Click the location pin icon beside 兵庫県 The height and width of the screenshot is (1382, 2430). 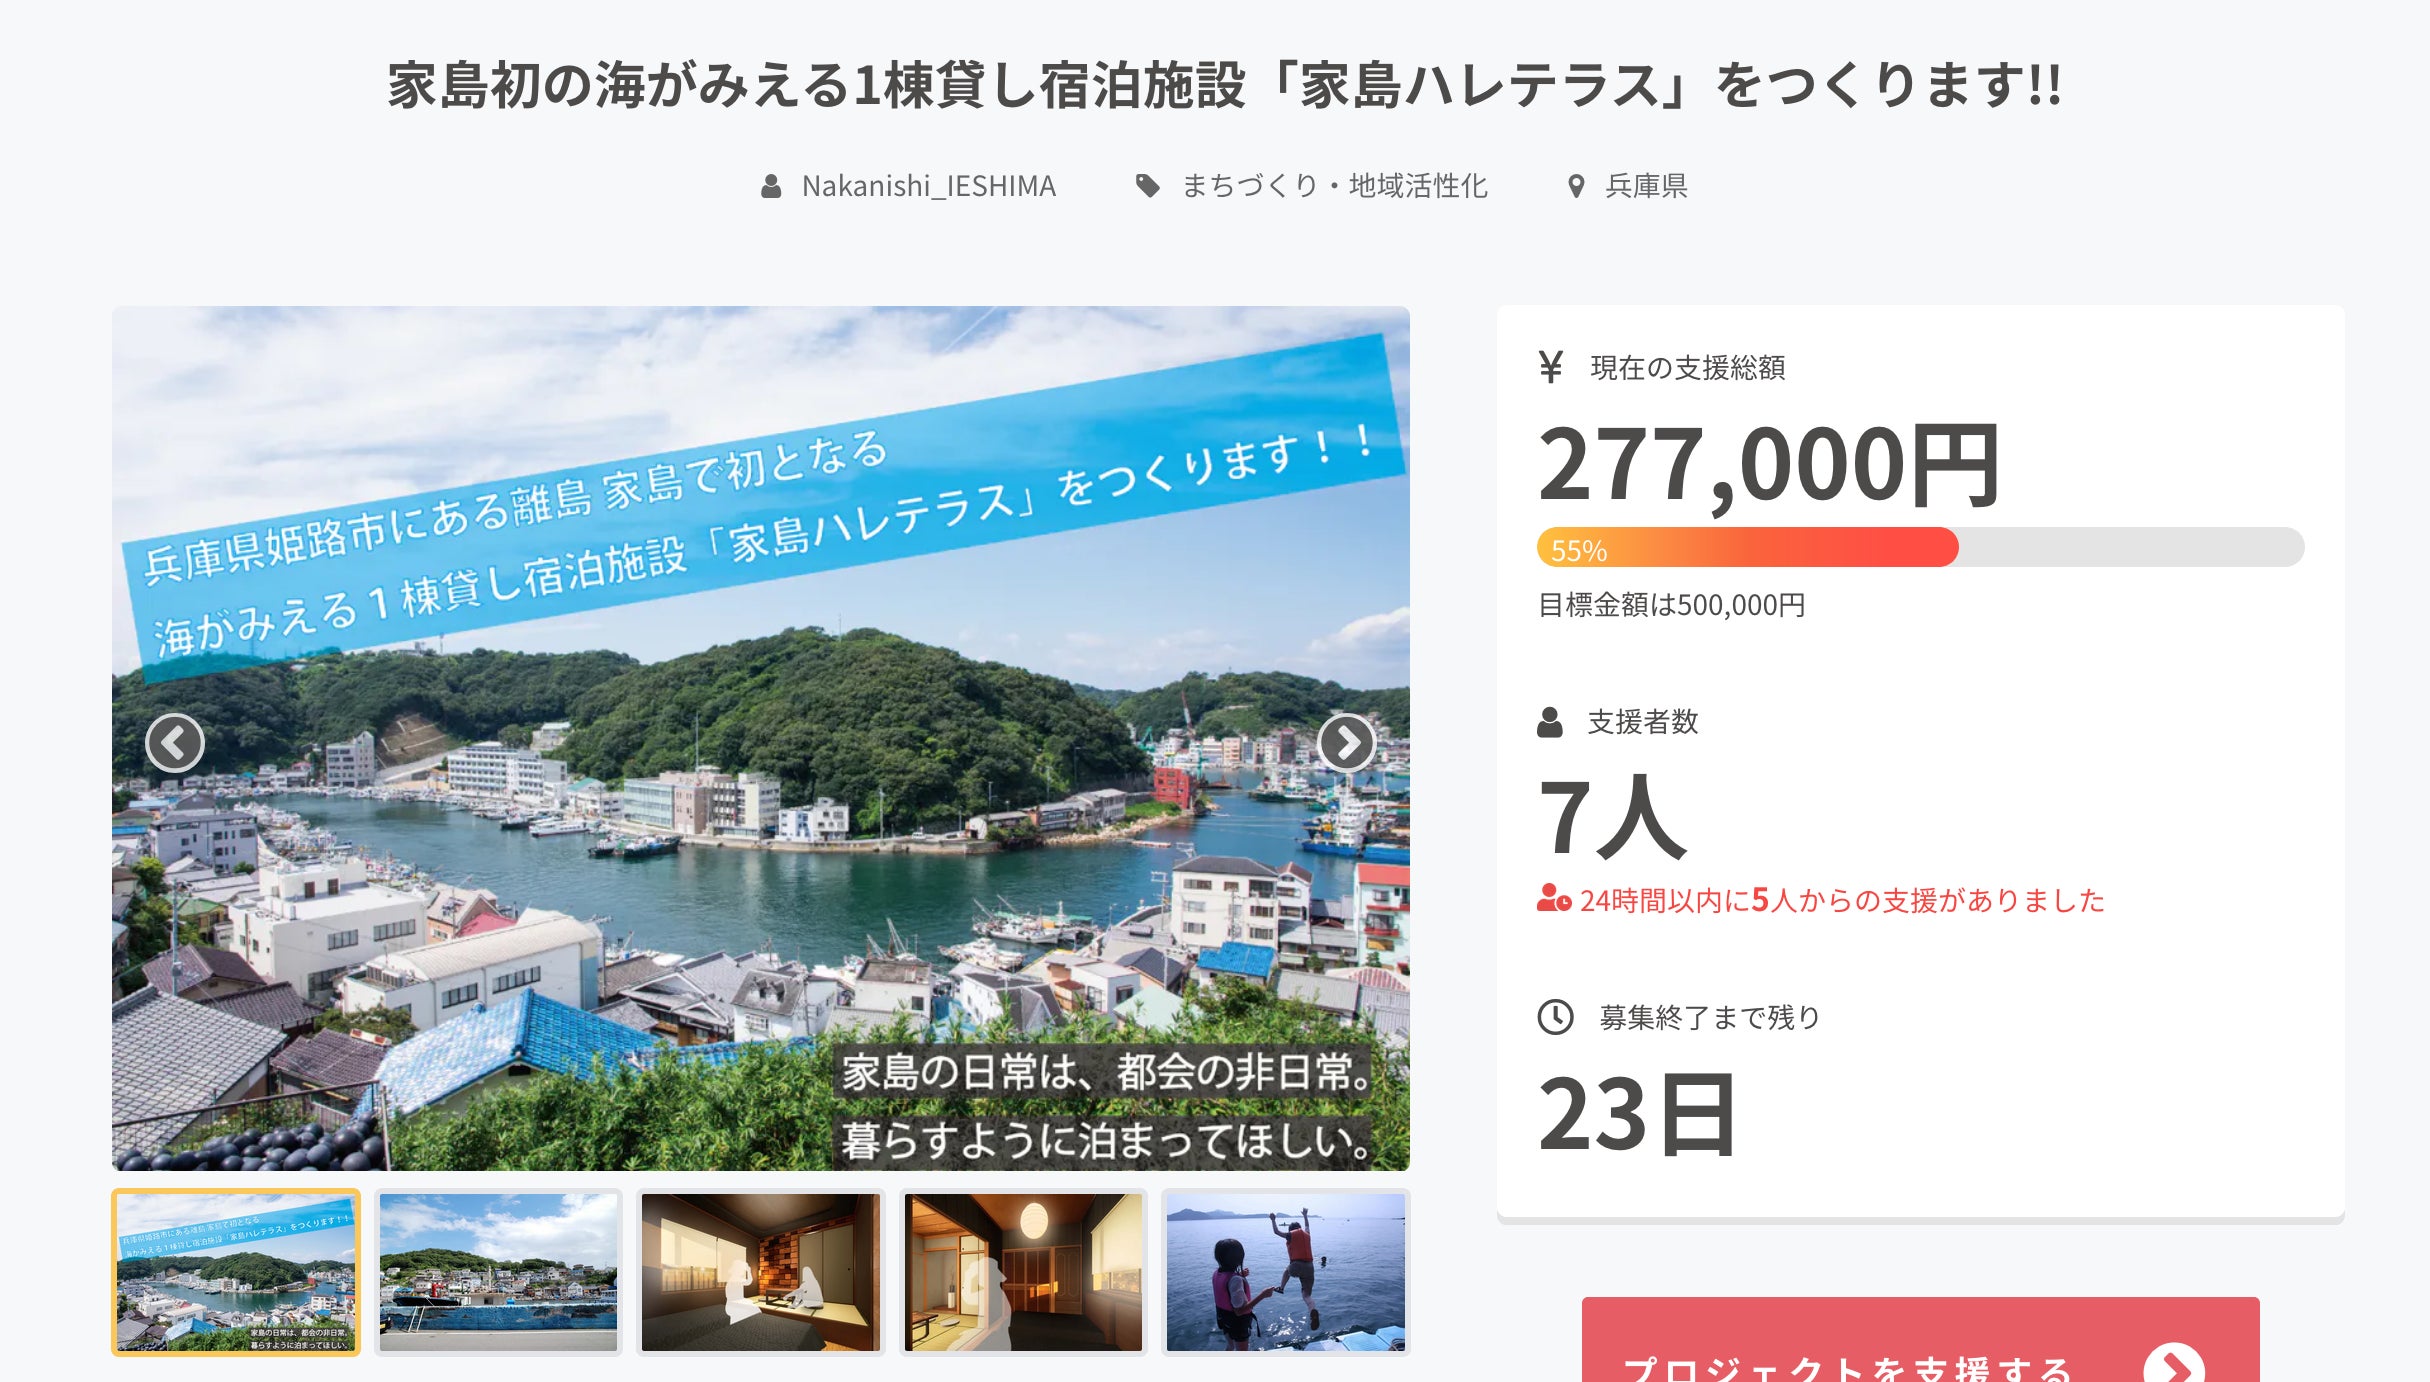coord(1576,186)
